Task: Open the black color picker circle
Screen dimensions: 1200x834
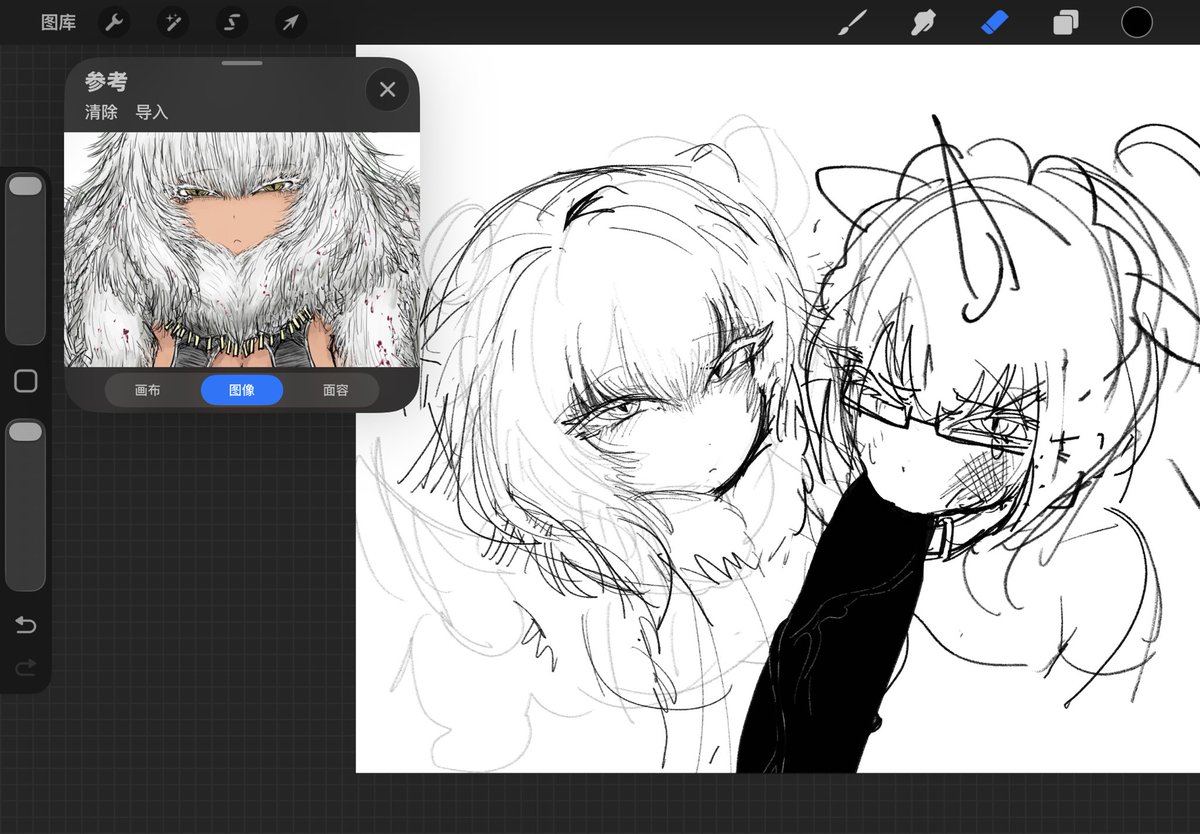Action: (1137, 22)
